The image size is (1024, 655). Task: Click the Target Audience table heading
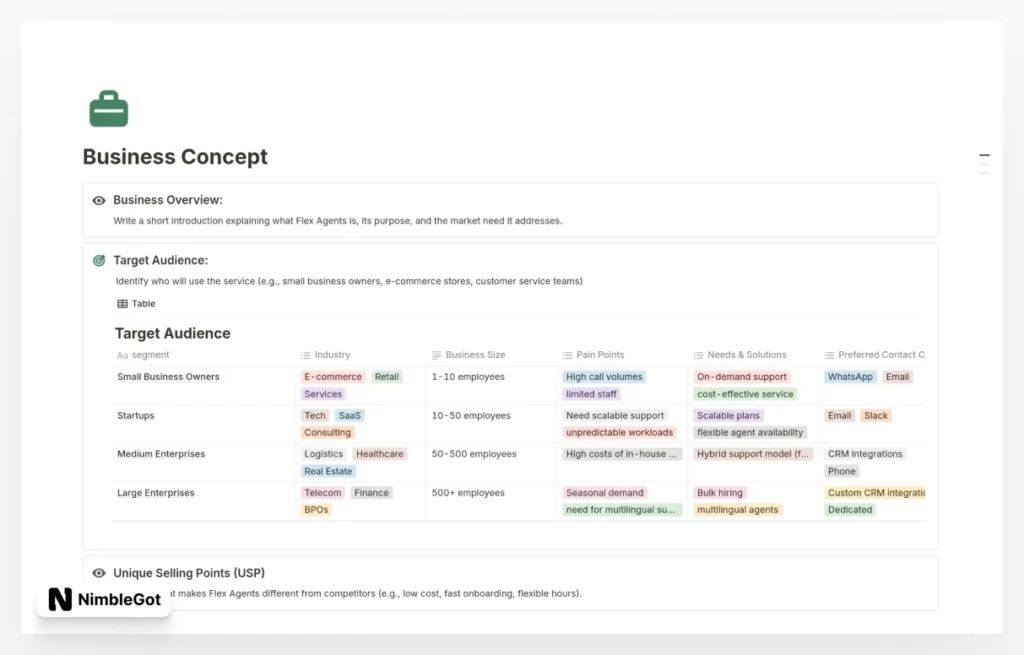172,333
